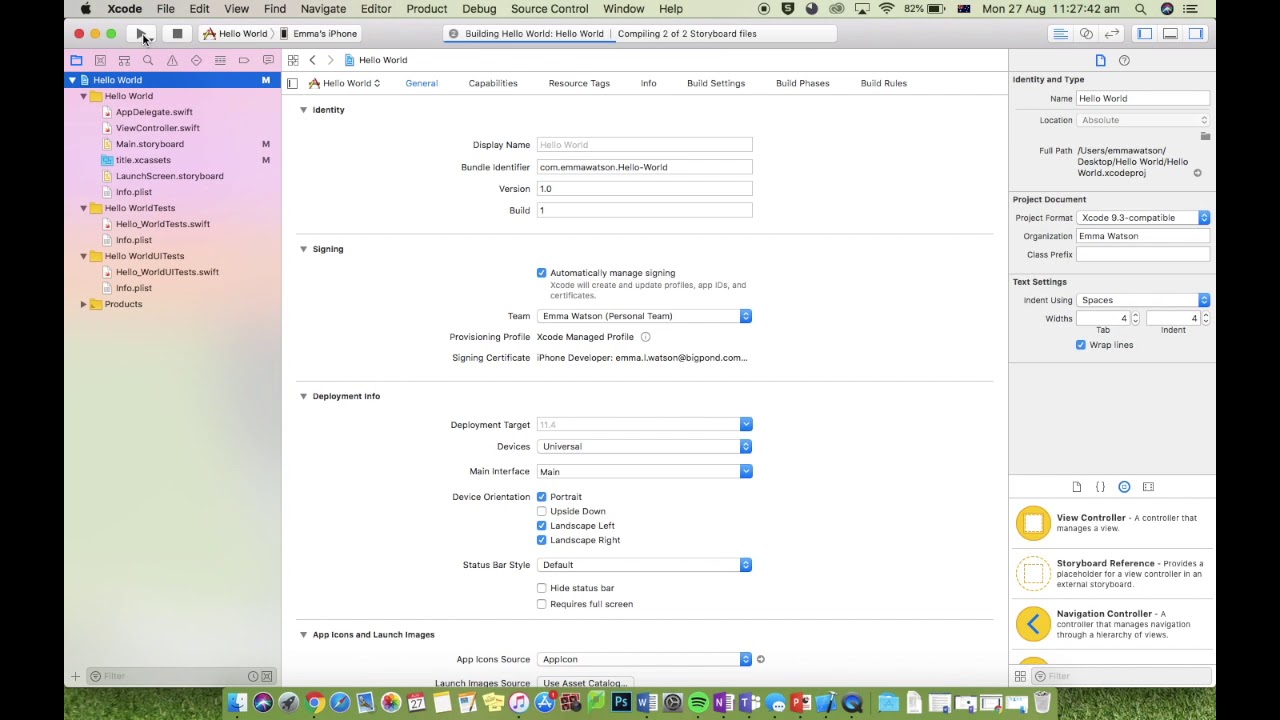Open the Team dropdown
This screenshot has width=1280, height=720.
[644, 316]
